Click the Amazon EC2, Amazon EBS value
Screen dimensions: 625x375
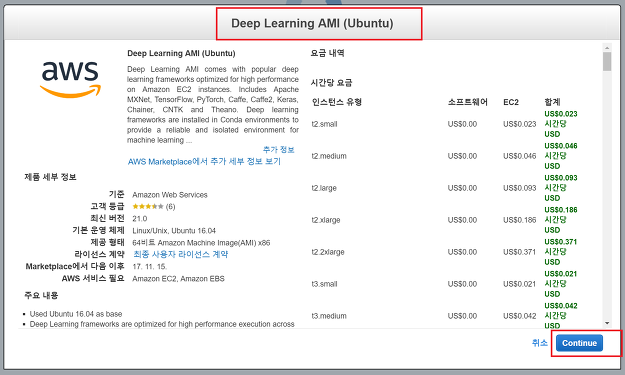click(x=178, y=279)
